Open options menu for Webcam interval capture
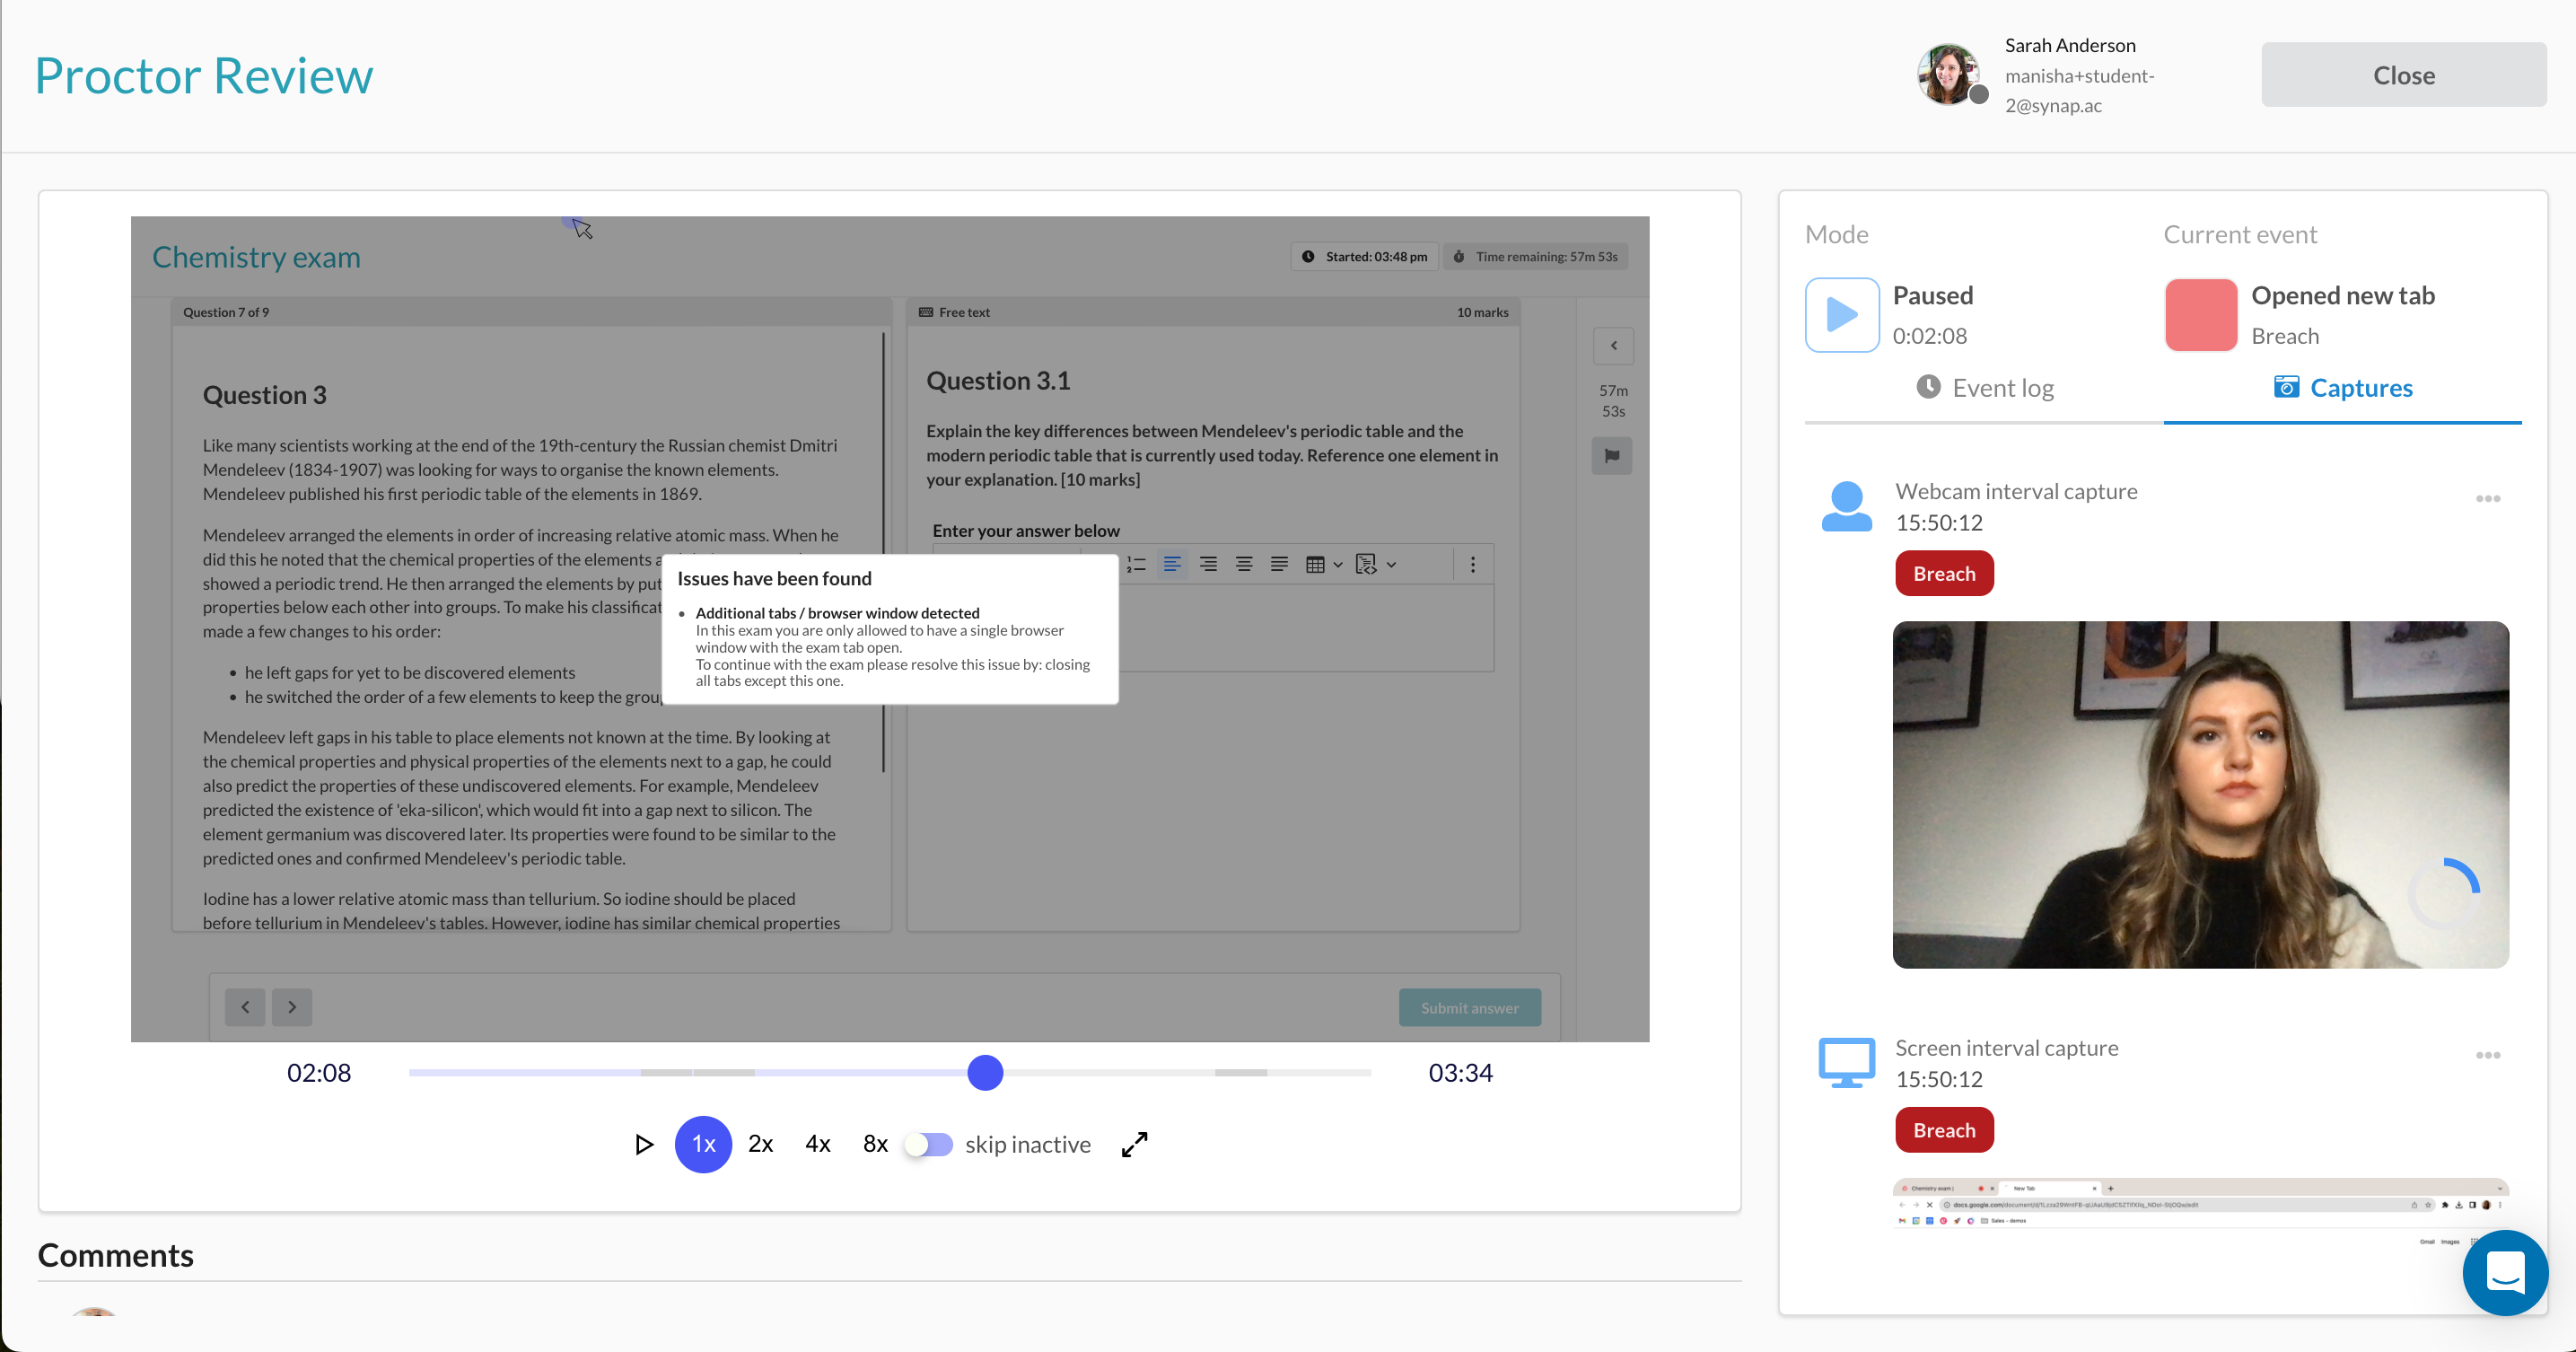The width and height of the screenshot is (2576, 1352). [x=2487, y=499]
